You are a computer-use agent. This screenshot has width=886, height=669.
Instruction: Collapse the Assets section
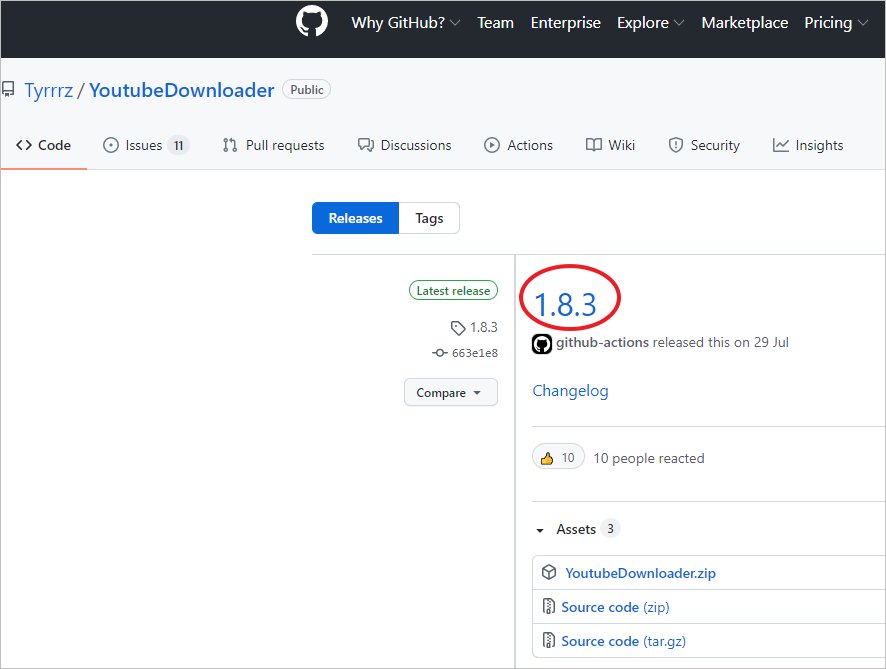[x=541, y=530]
